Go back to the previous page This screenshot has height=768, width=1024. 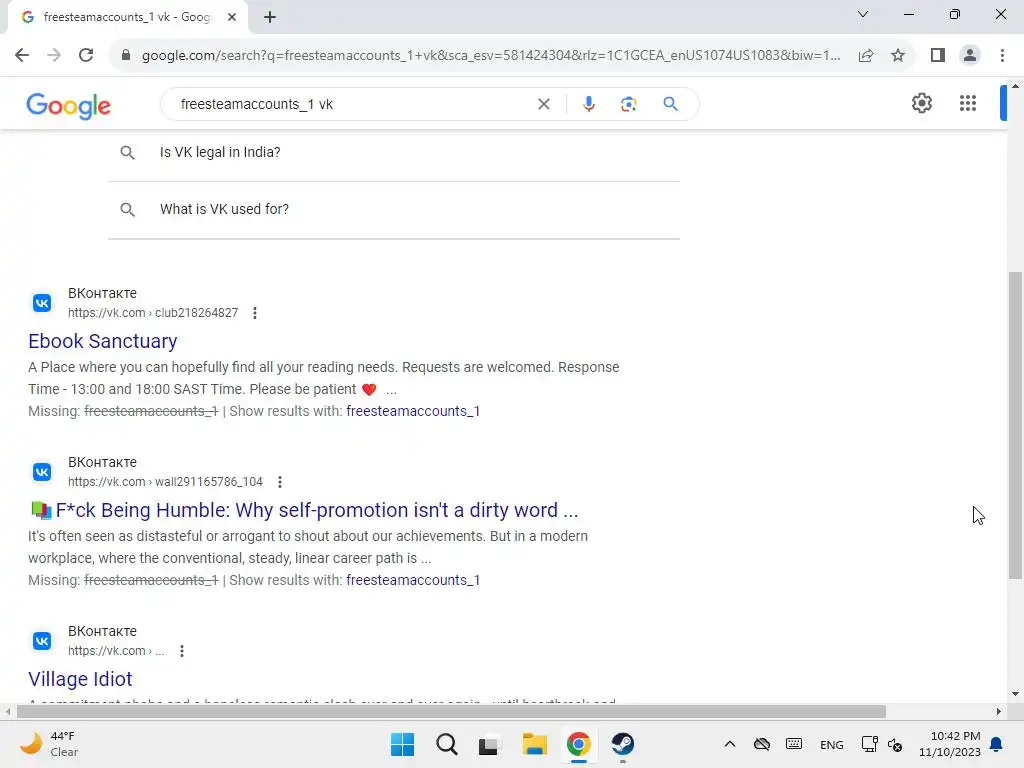tap(22, 55)
